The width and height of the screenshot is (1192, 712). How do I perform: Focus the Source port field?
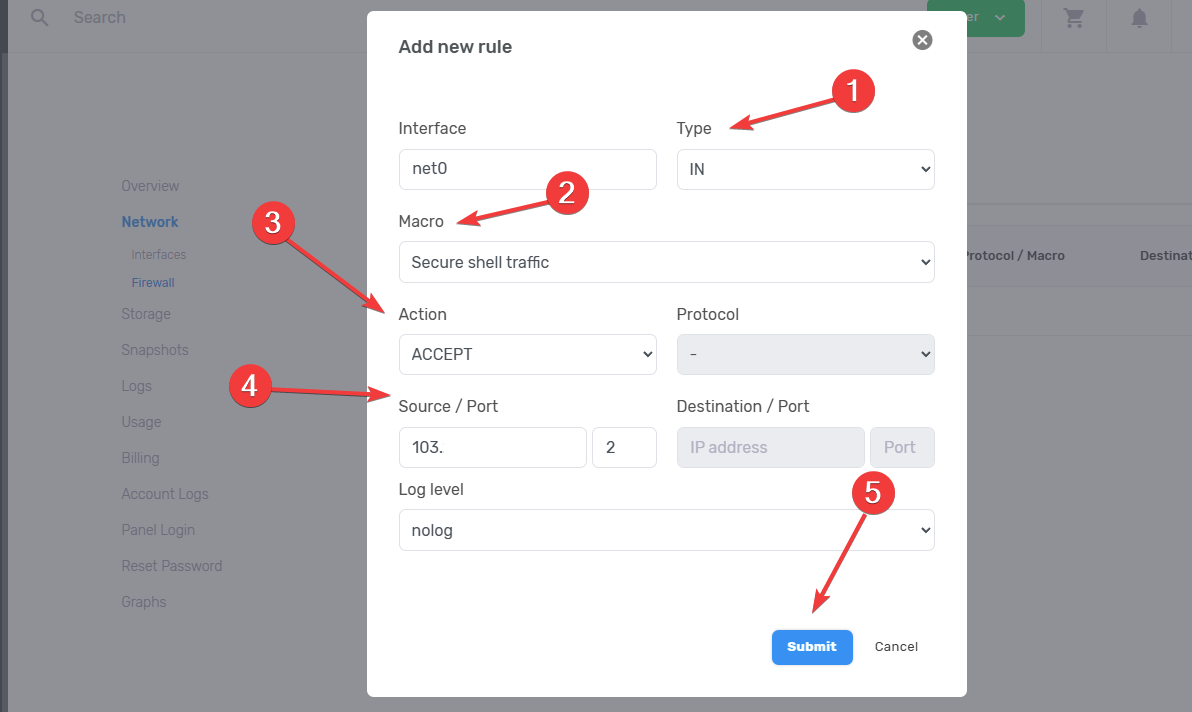624,448
